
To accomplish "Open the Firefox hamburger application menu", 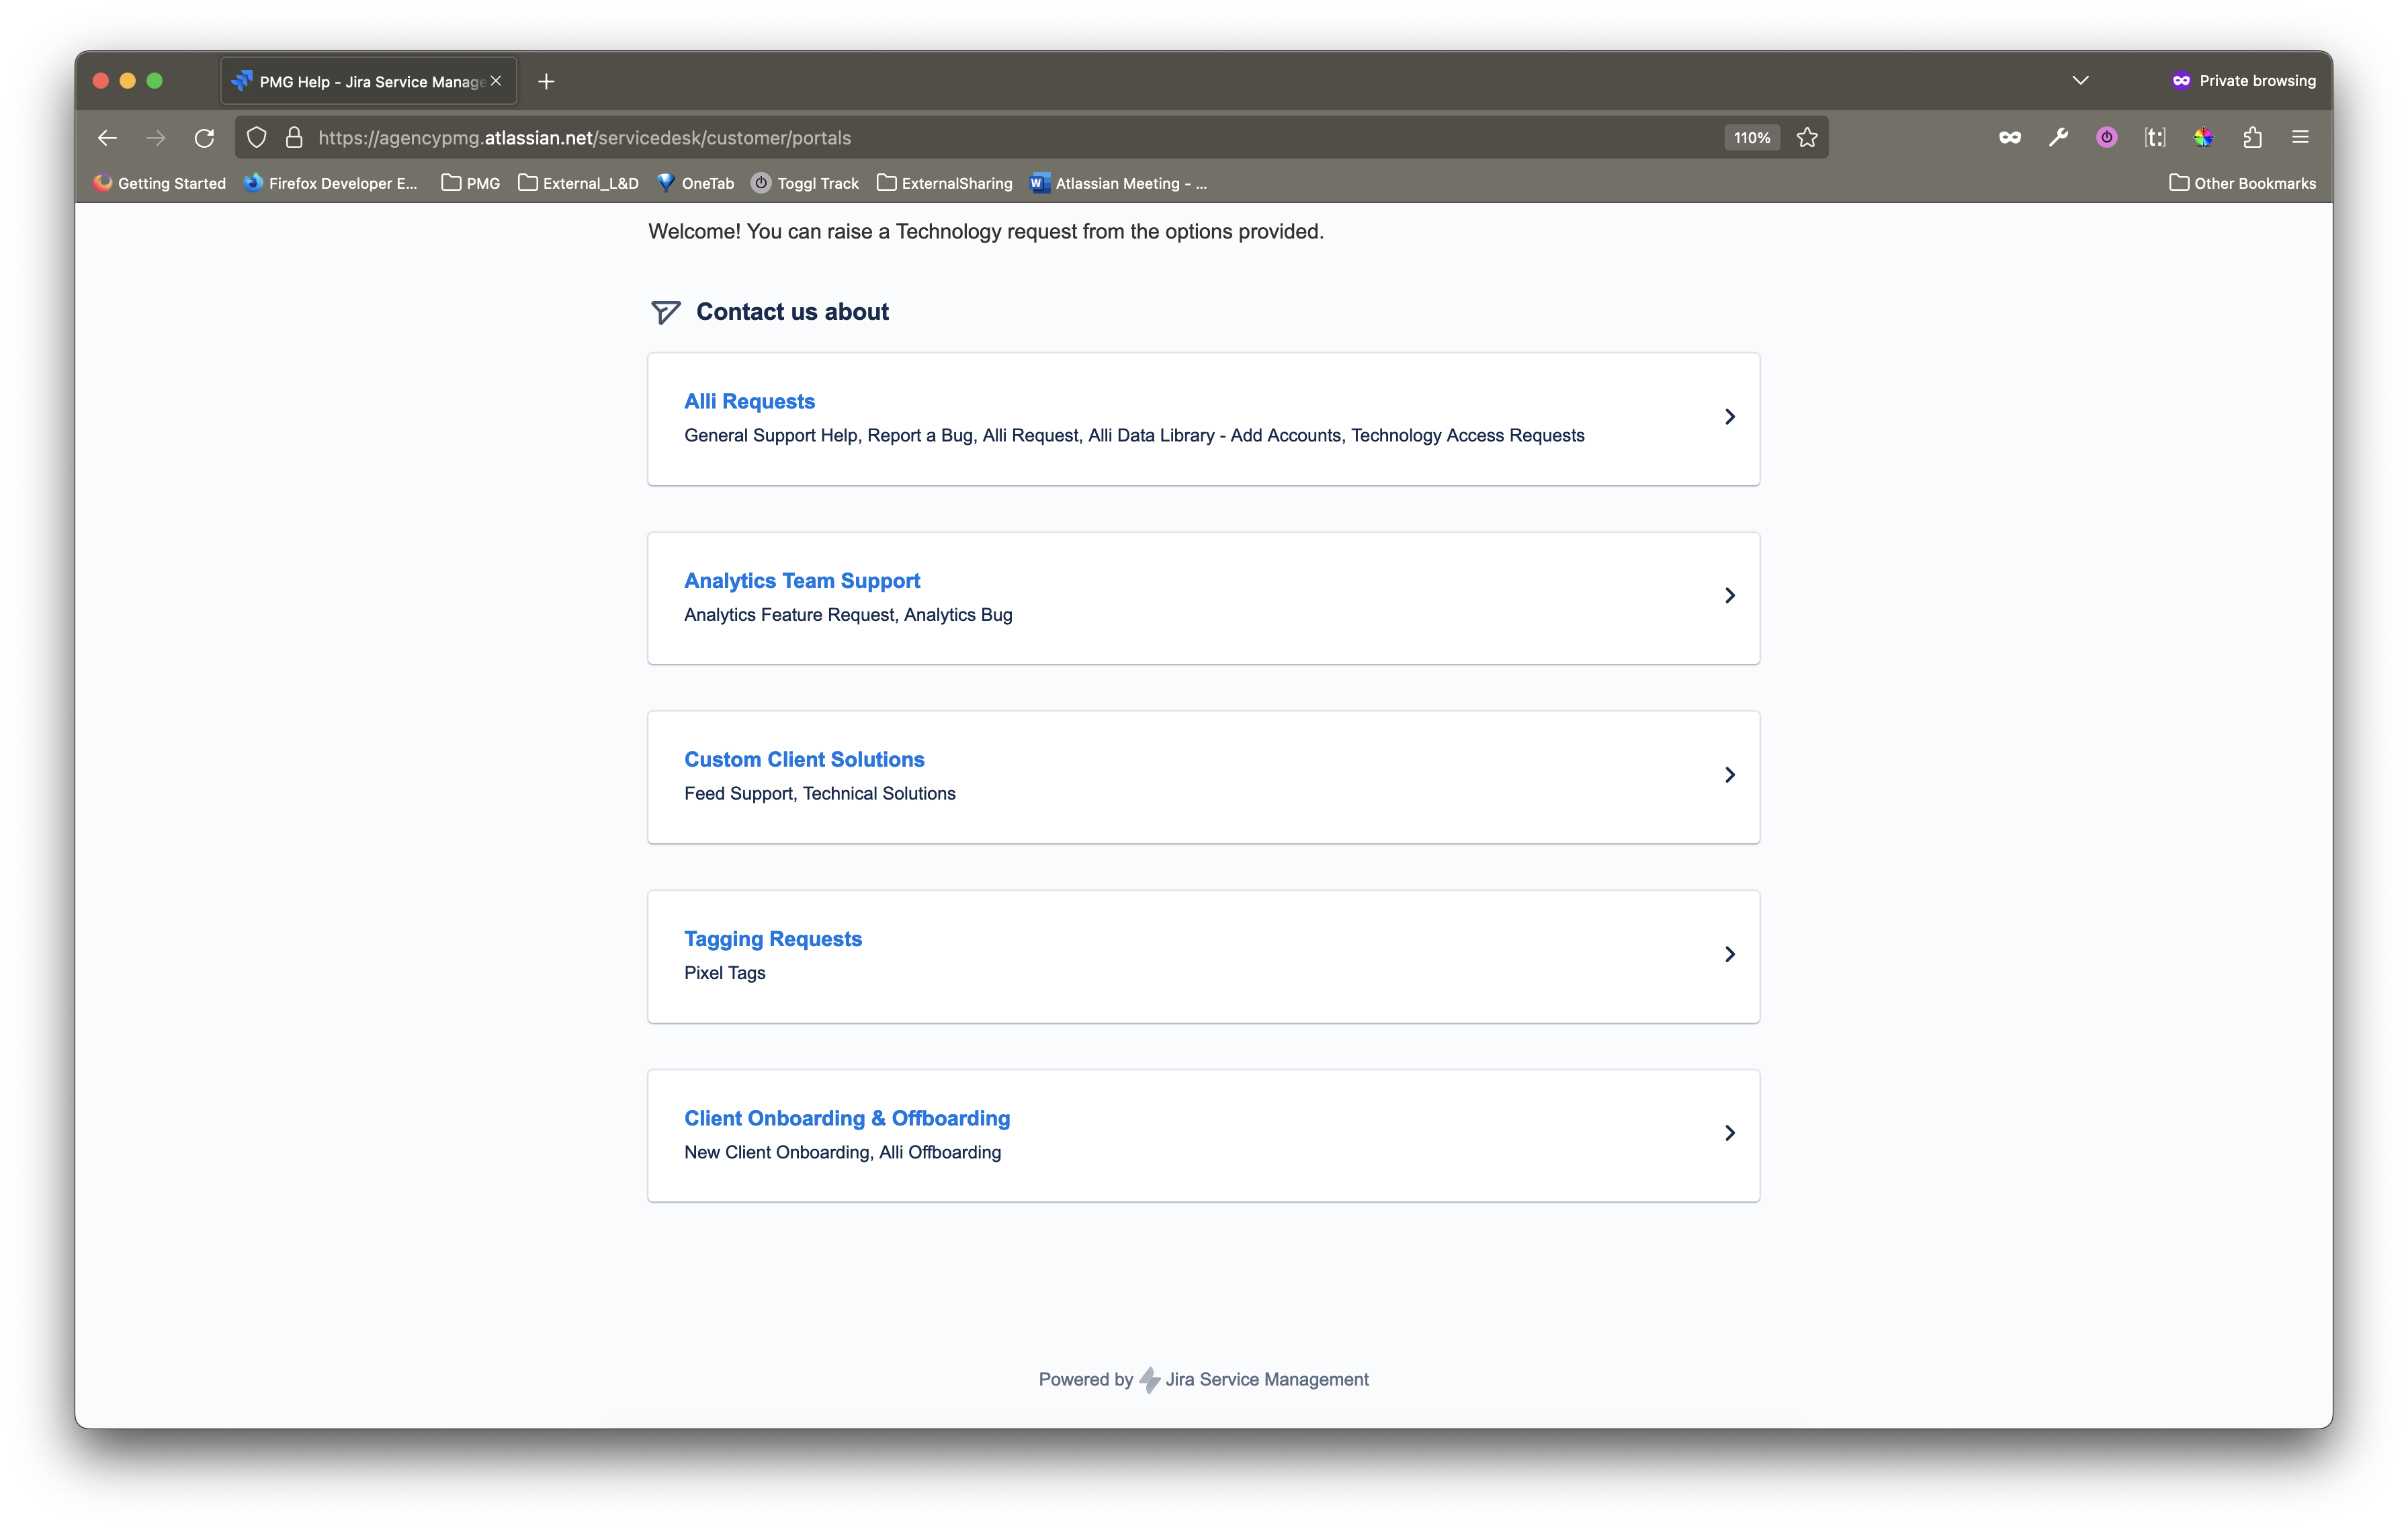I will click(2300, 138).
